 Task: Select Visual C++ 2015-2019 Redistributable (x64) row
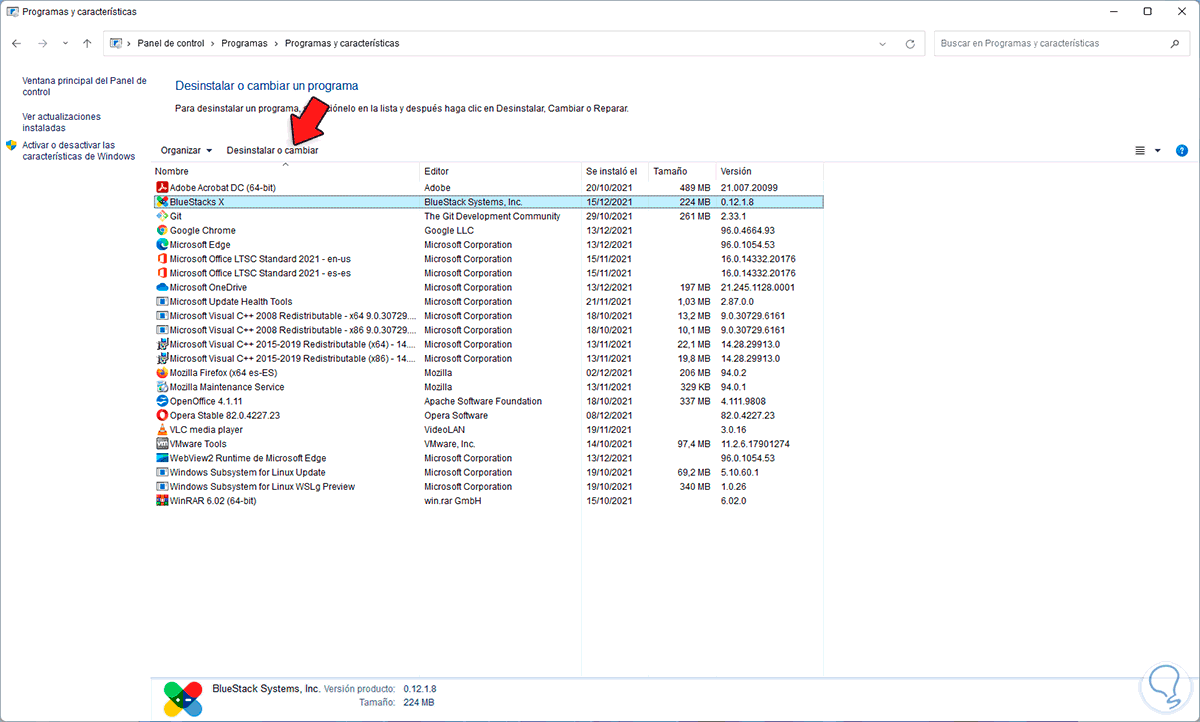(489, 344)
